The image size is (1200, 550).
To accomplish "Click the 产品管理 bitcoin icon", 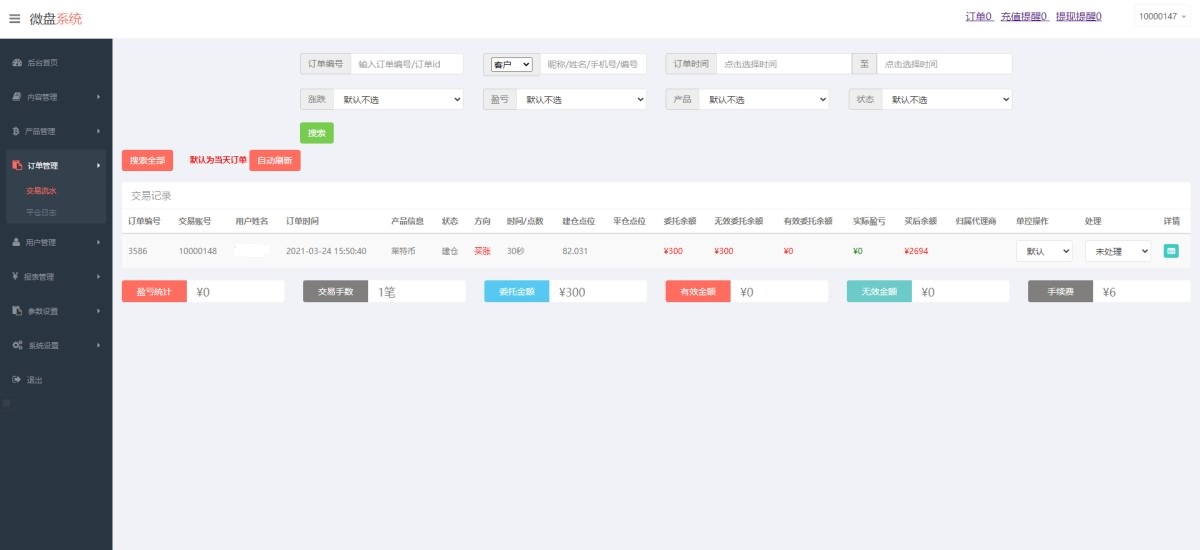I will click(x=16, y=131).
